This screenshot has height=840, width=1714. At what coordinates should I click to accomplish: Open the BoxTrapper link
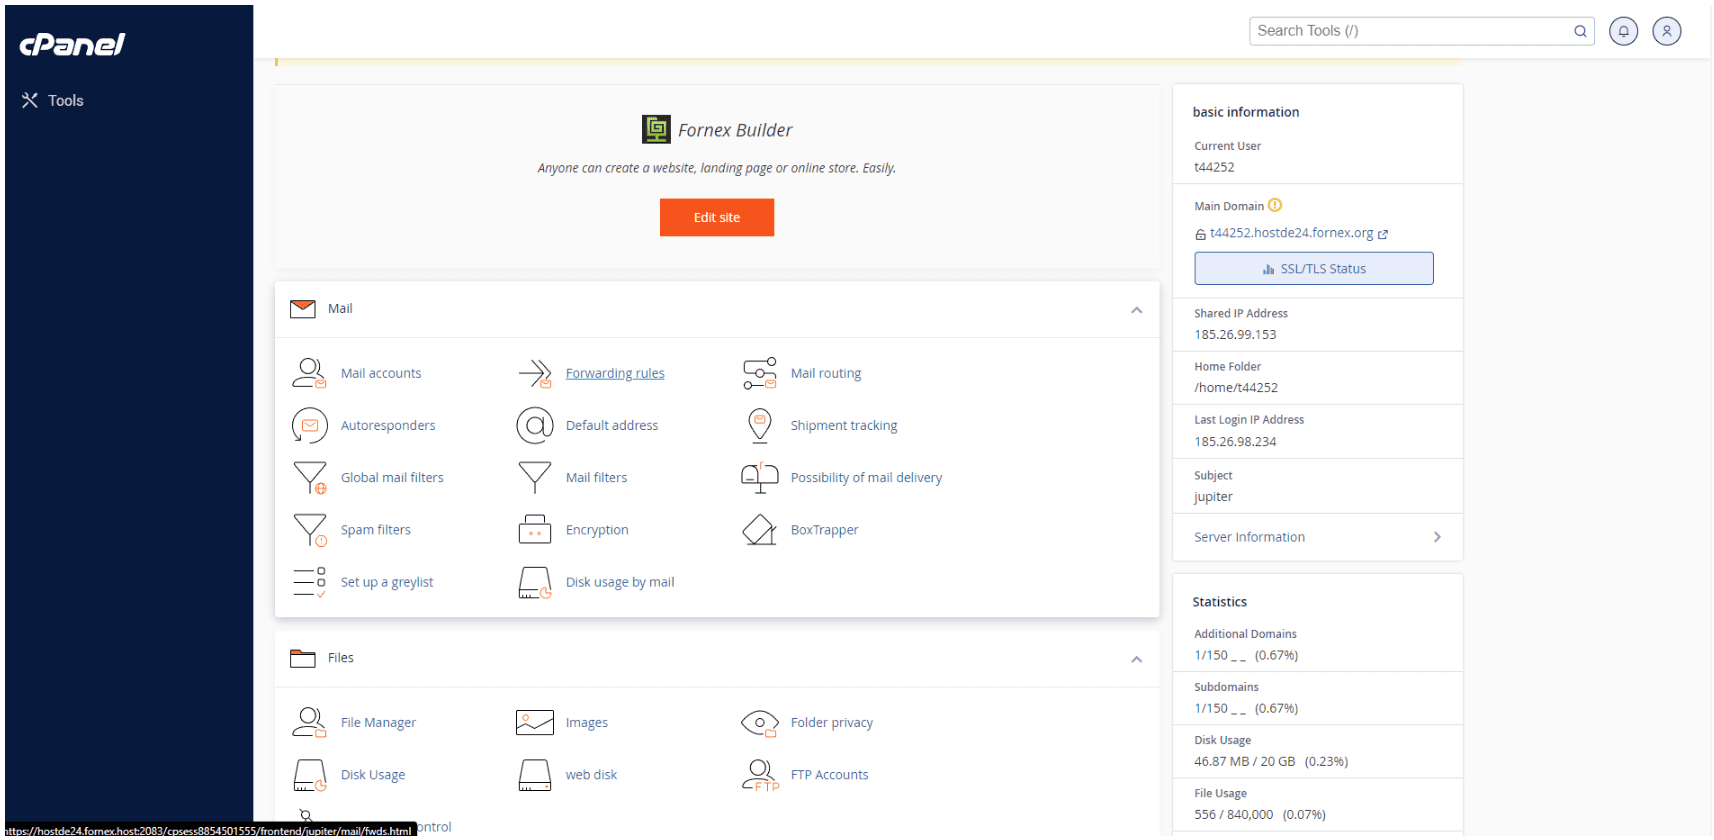click(x=825, y=530)
